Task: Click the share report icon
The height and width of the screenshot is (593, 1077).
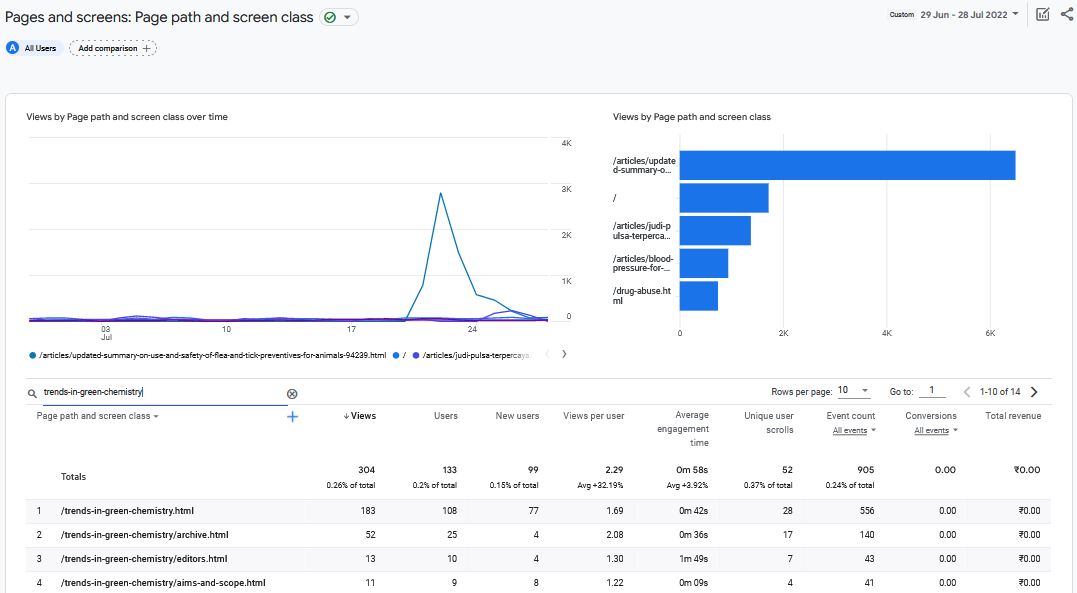Action: tap(1066, 14)
